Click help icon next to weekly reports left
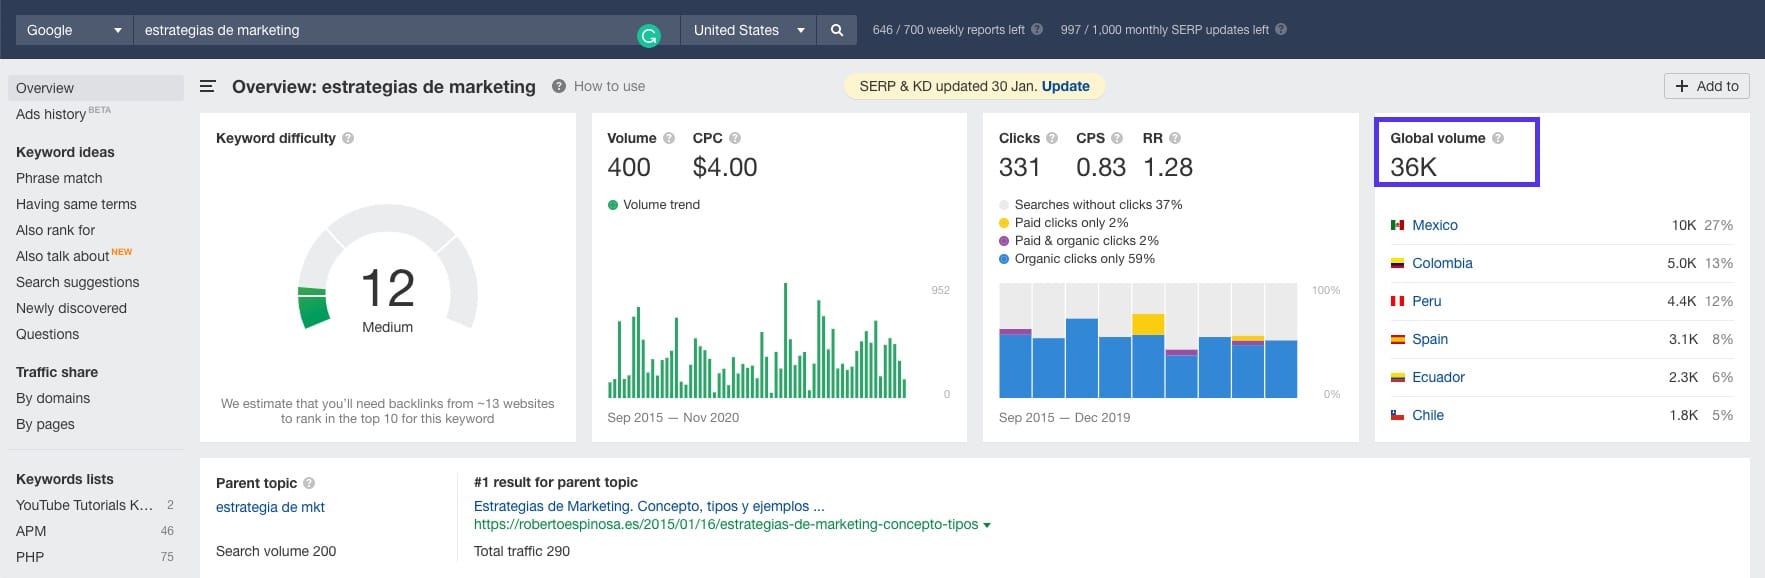Screen dimensions: 1765x578 coord(1037,30)
